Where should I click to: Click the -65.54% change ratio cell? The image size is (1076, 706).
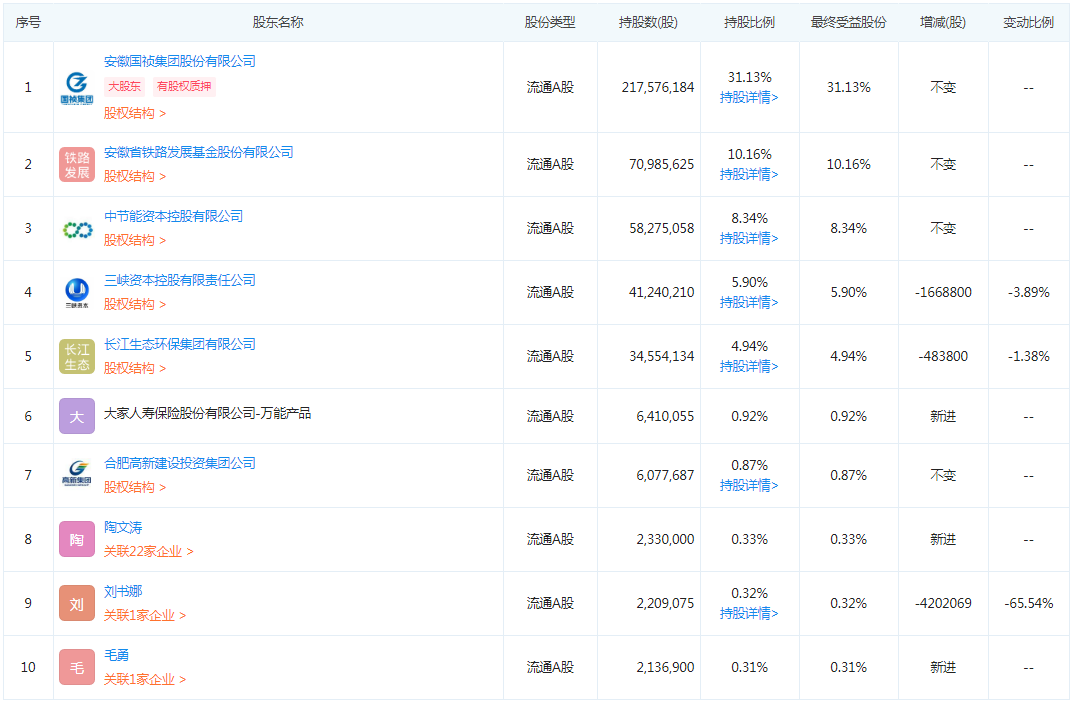1028,603
